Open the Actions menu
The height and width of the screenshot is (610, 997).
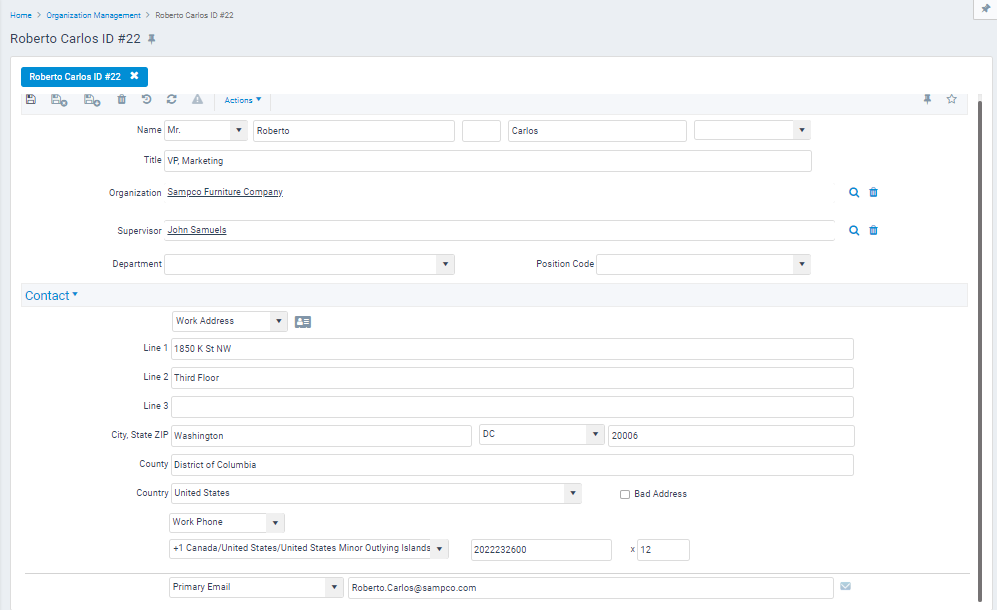click(243, 100)
